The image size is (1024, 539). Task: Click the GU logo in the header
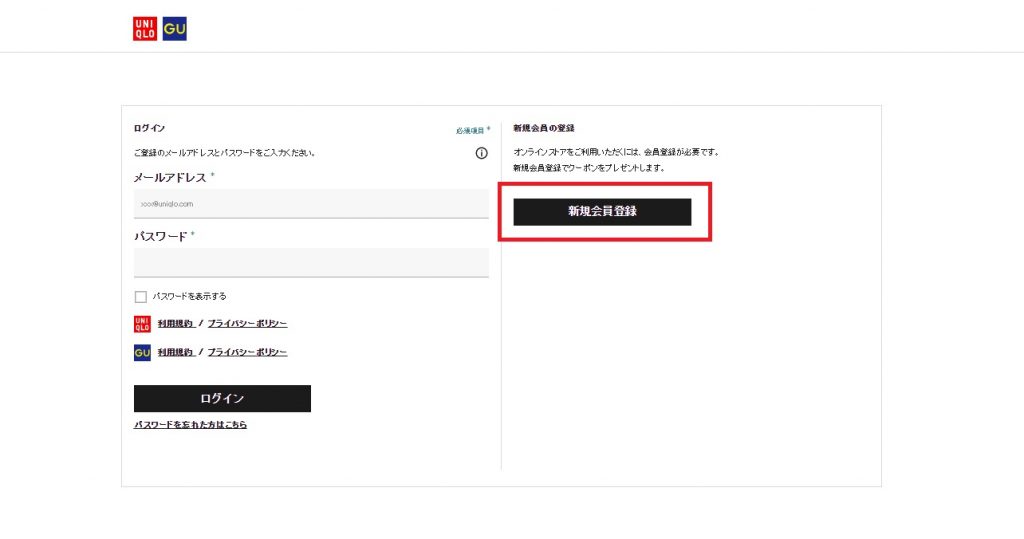175,29
